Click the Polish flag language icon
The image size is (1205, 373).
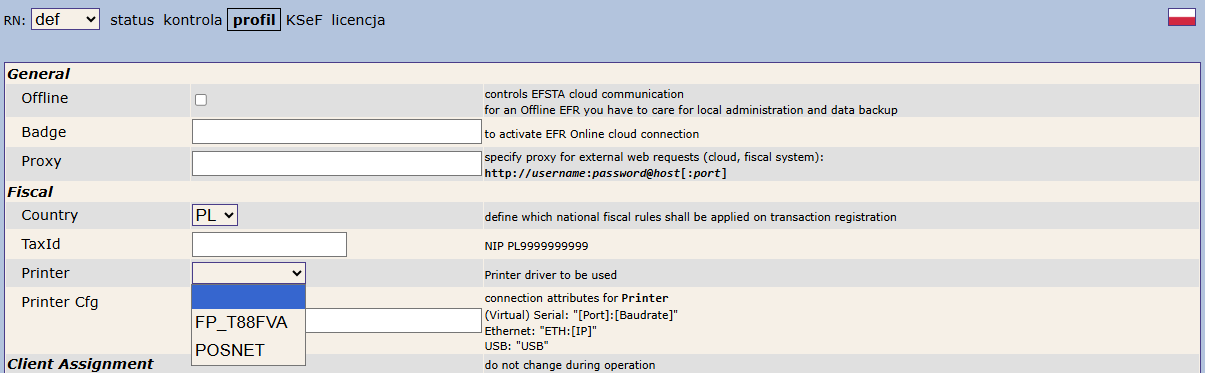coord(1182,17)
